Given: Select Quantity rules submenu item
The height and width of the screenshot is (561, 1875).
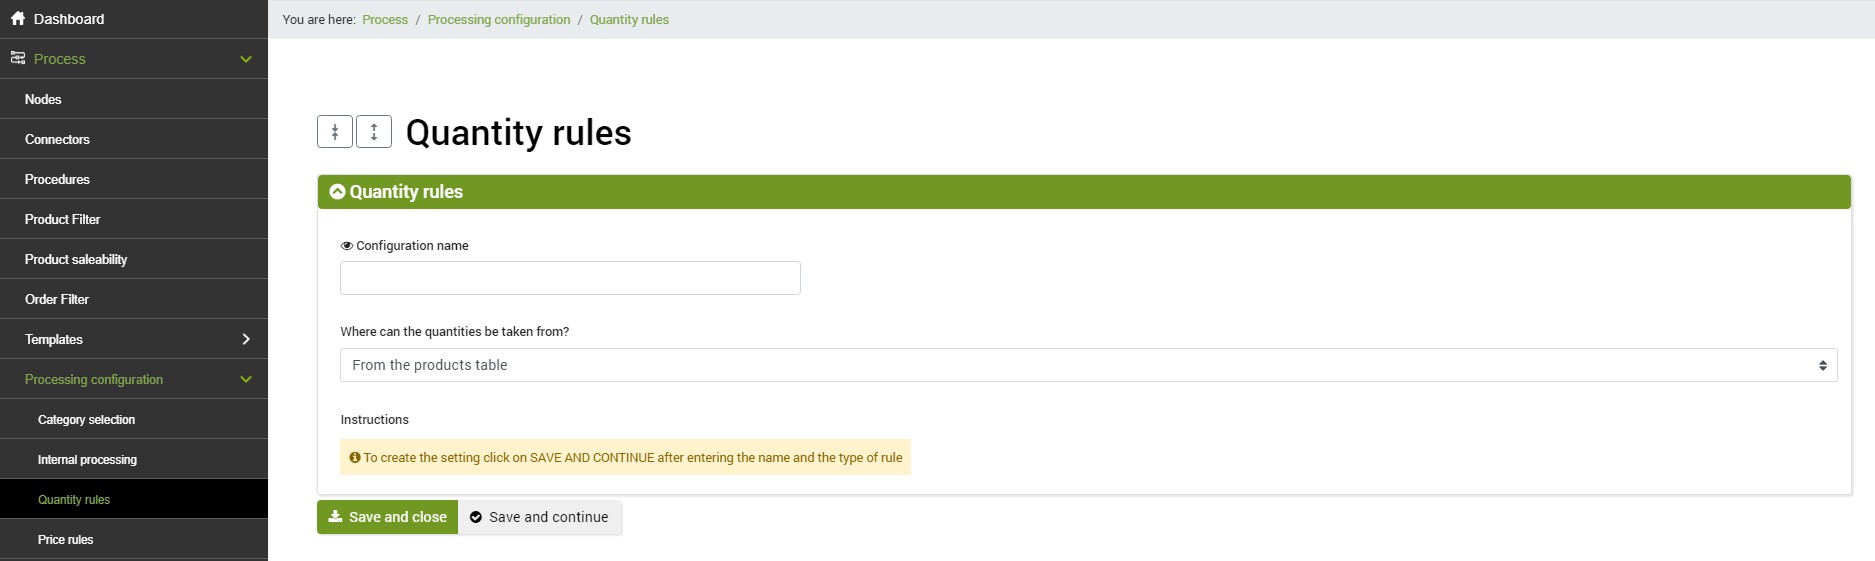Looking at the screenshot, I should pos(134,499).
